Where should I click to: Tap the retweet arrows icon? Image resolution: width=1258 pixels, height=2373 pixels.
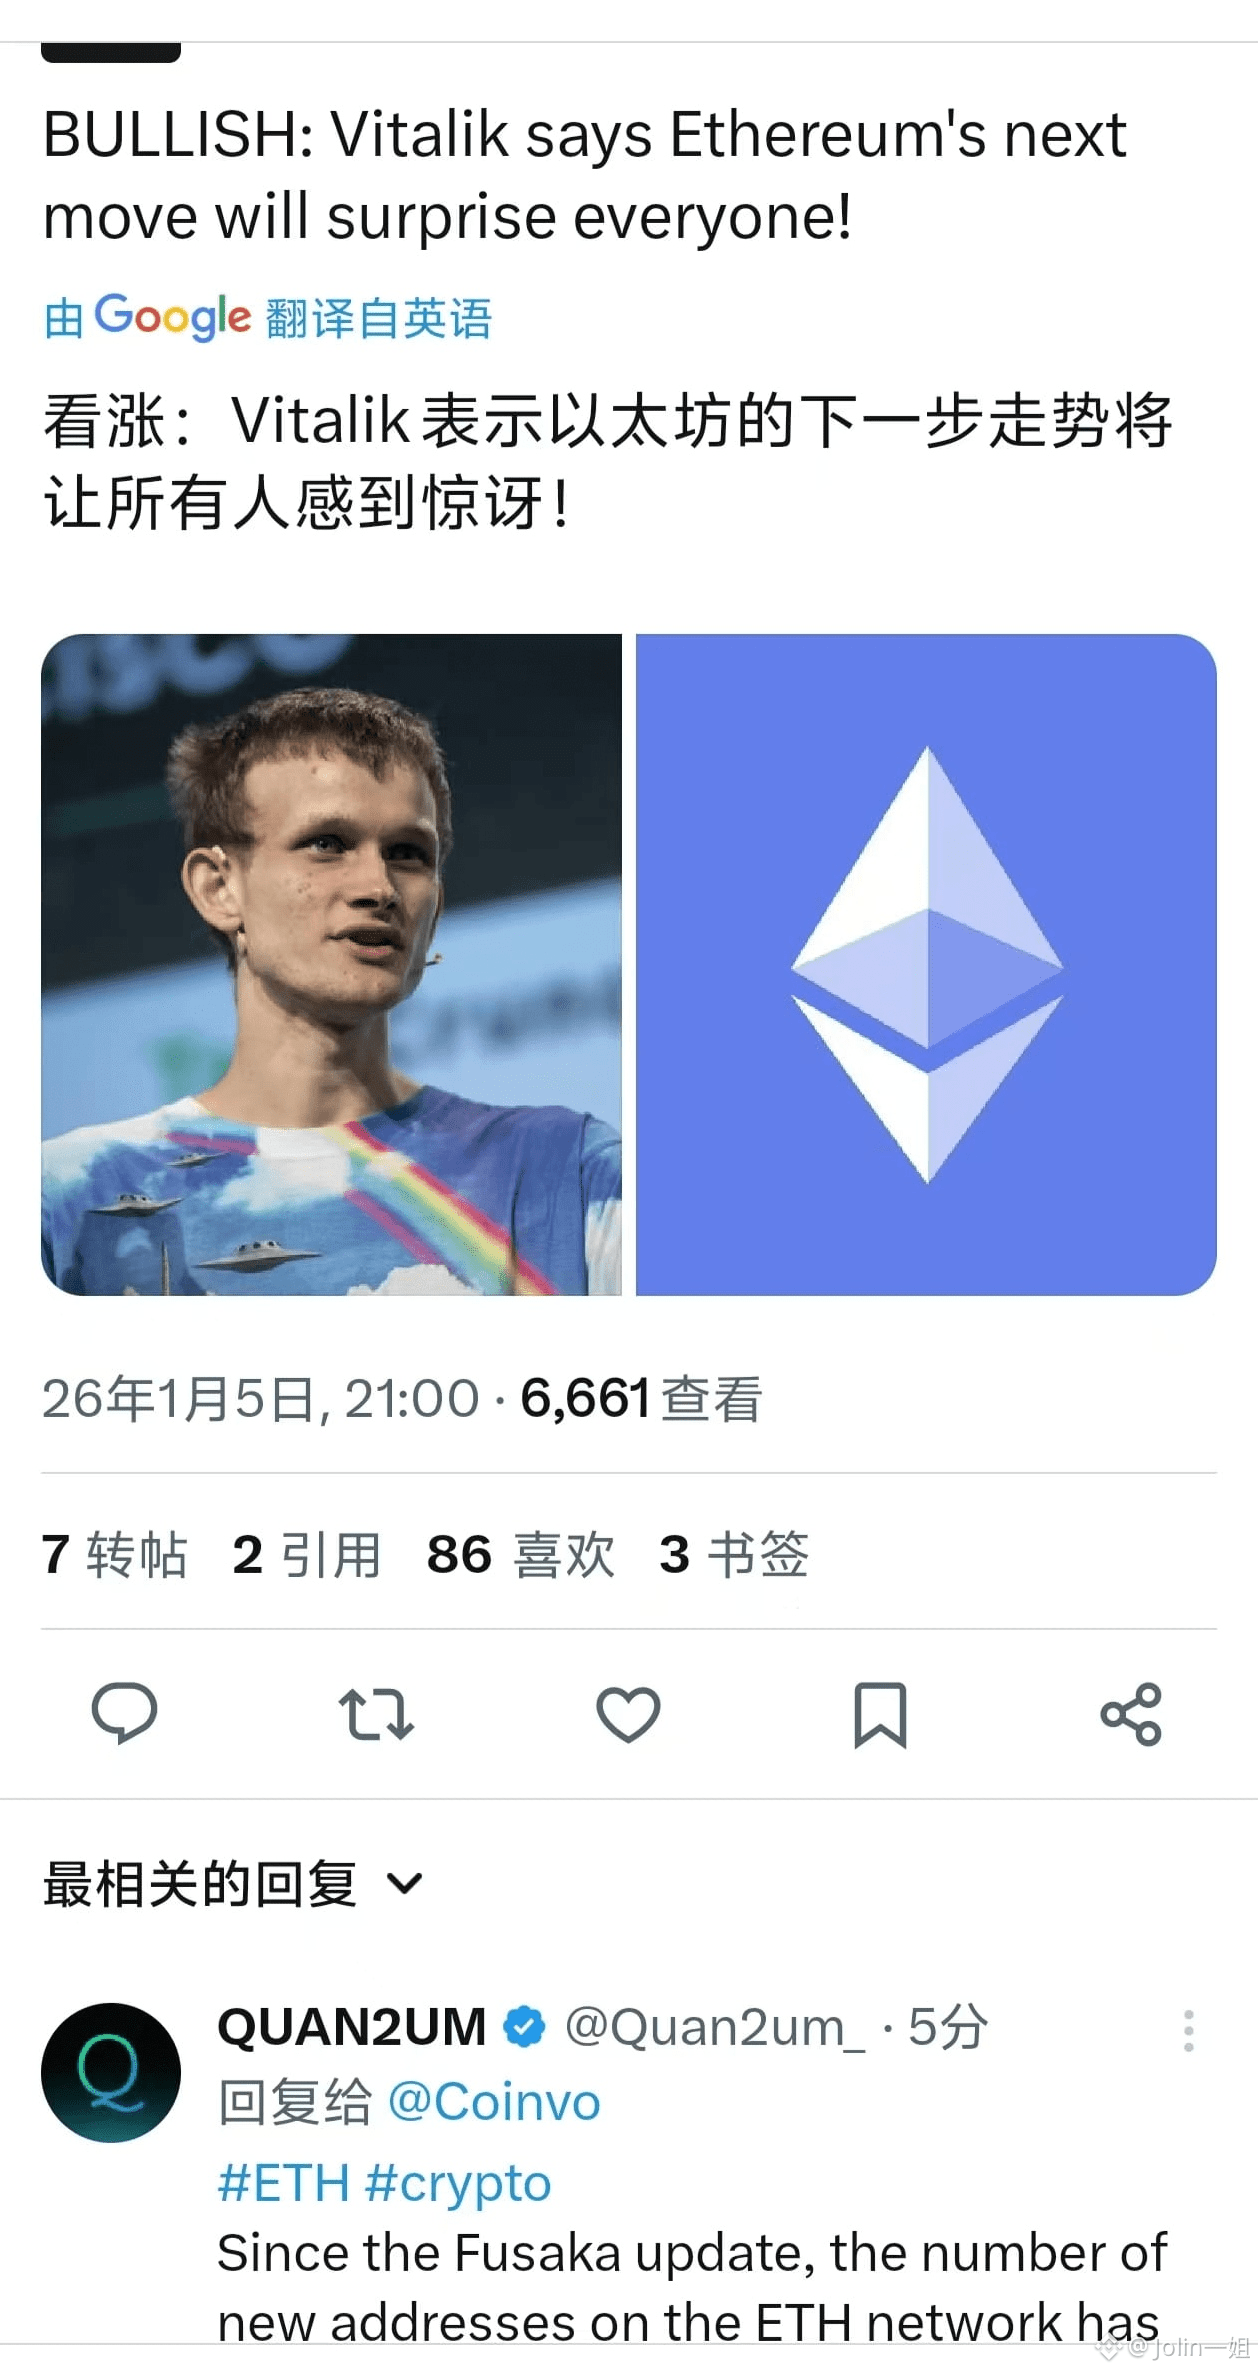pos(376,1714)
